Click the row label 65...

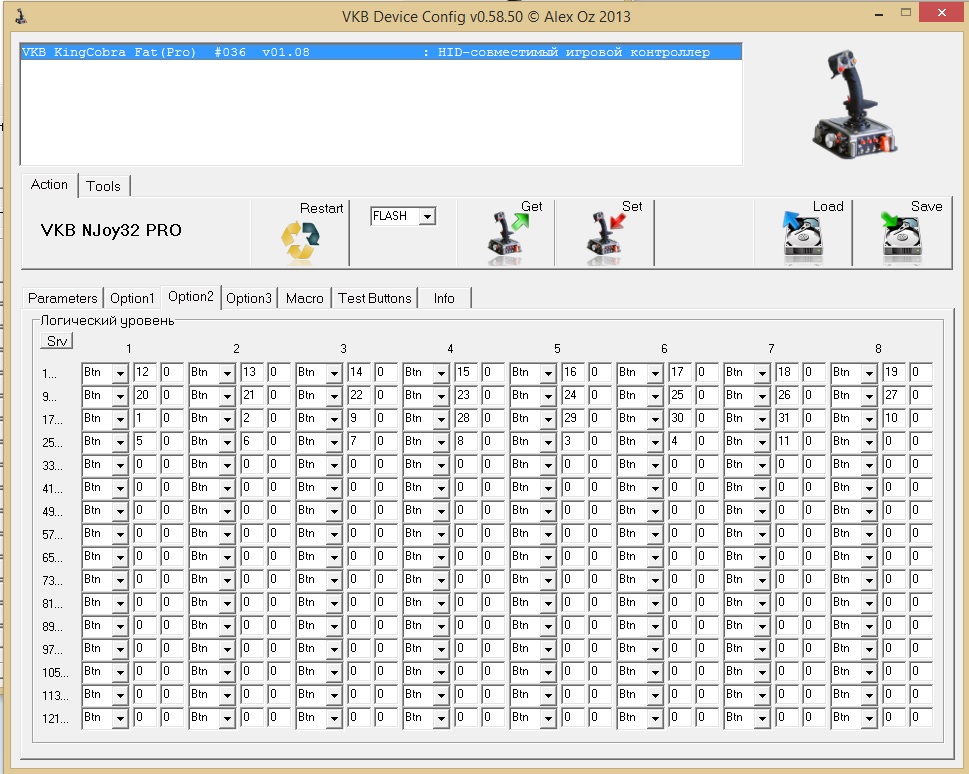point(53,558)
